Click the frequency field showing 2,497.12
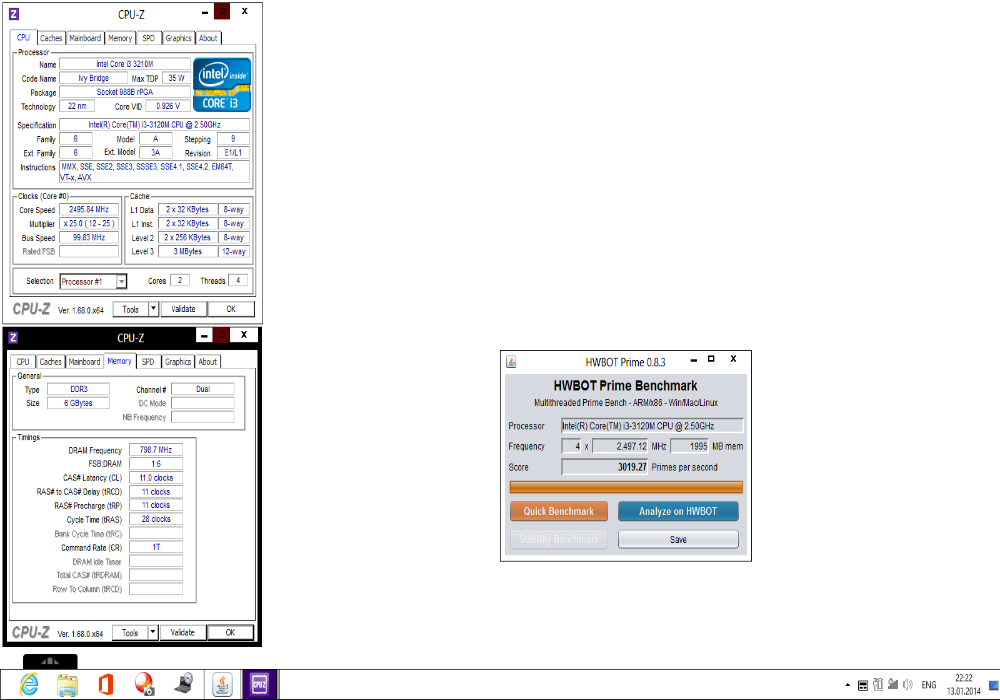The width and height of the screenshot is (1000, 700). pos(620,446)
